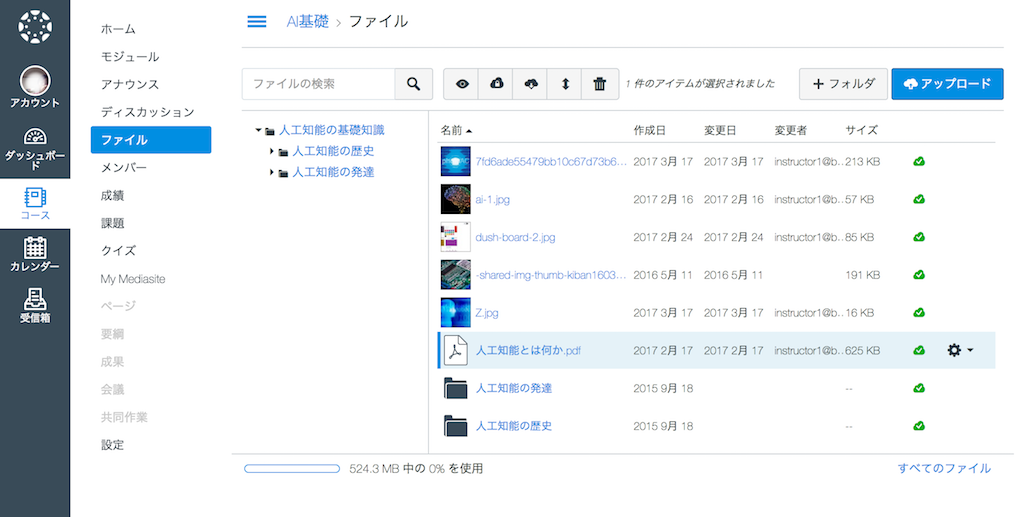Viewport: 1024px width, 517px height.
Task: Click the cloud download toolbar button
Action: (531, 84)
